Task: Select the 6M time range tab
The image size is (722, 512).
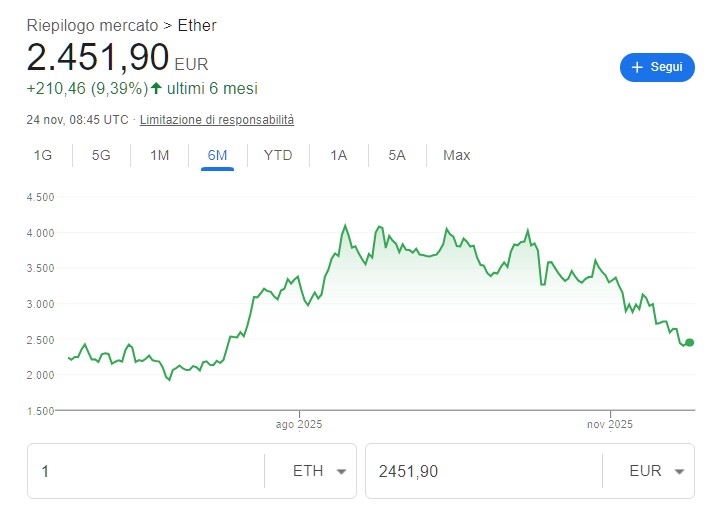Action: [217, 155]
